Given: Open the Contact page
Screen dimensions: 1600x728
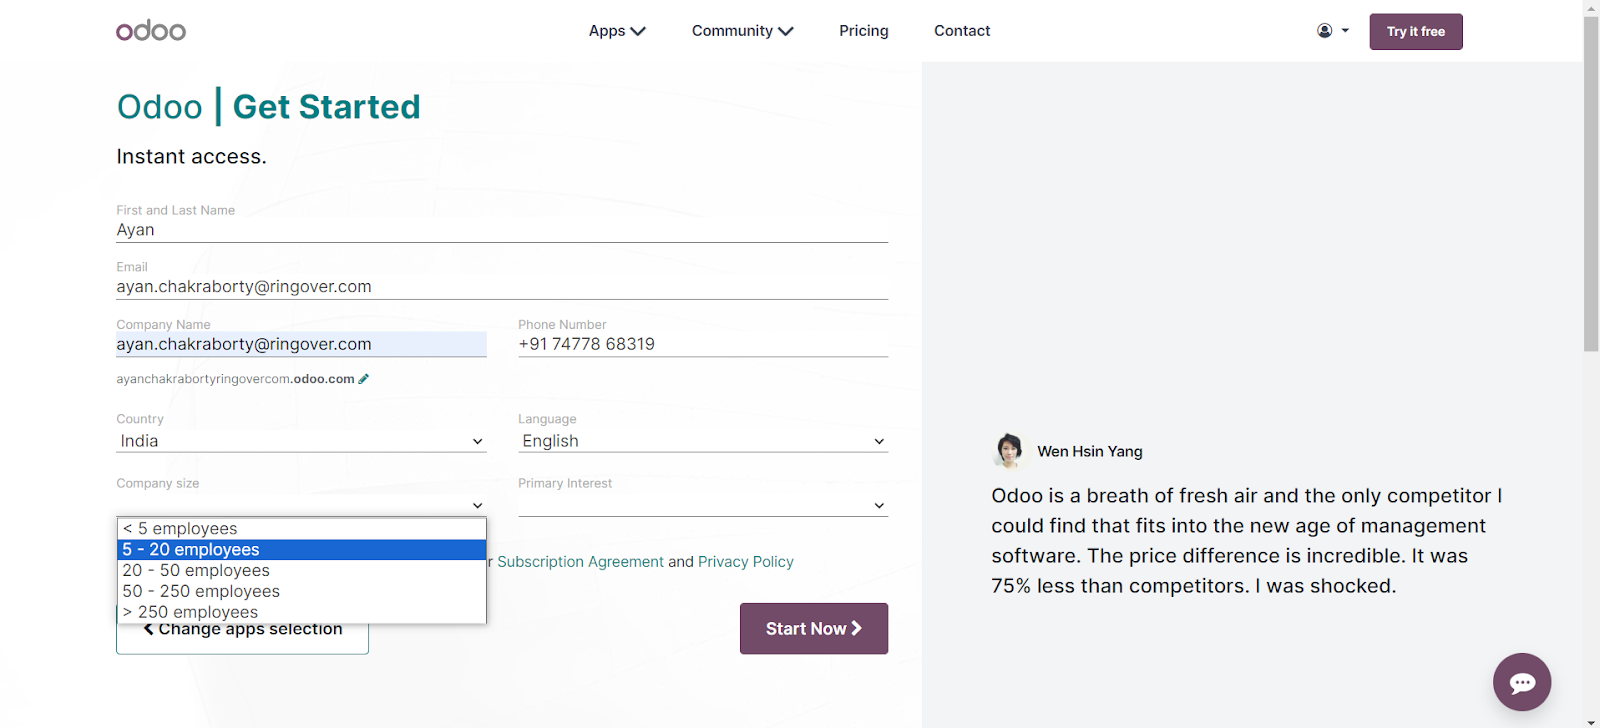Looking at the screenshot, I should [962, 31].
